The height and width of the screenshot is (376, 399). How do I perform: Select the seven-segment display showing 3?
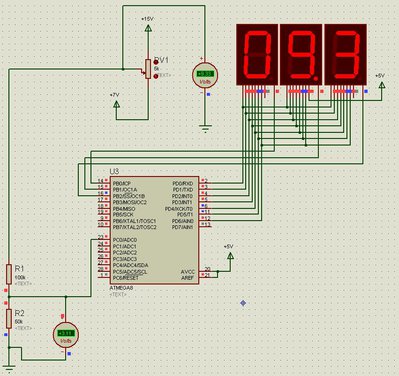pyautogui.click(x=345, y=54)
